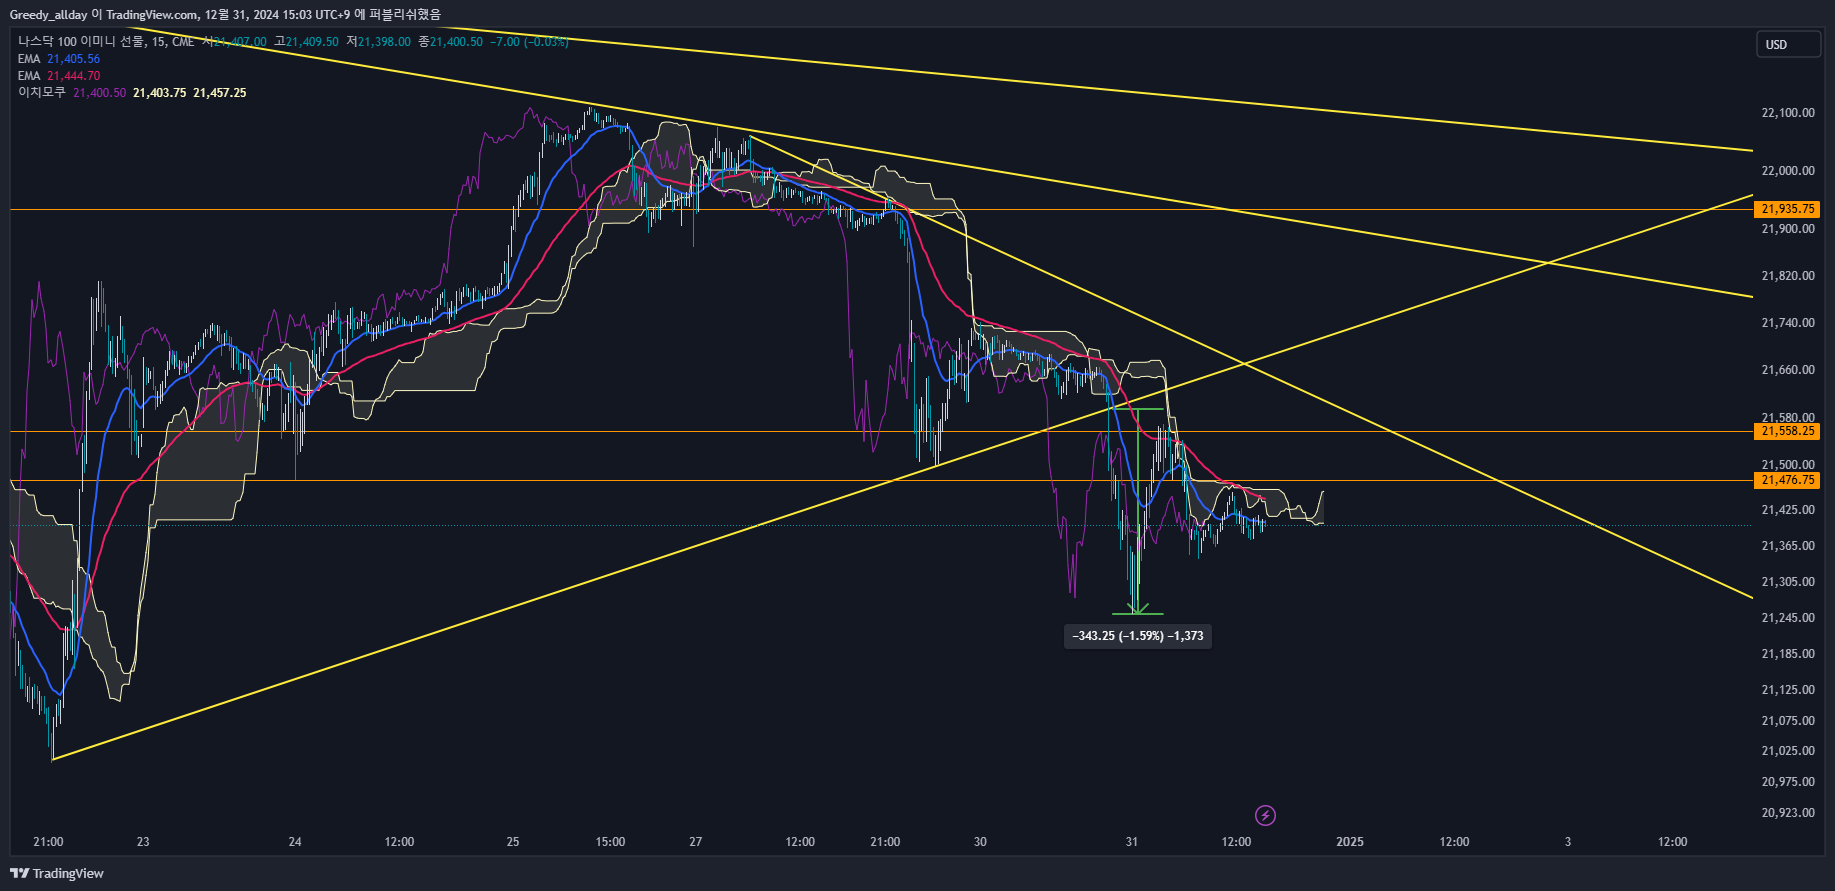Click the 21,935.75 orange price label
This screenshot has height=891, width=1835.
[1788, 209]
